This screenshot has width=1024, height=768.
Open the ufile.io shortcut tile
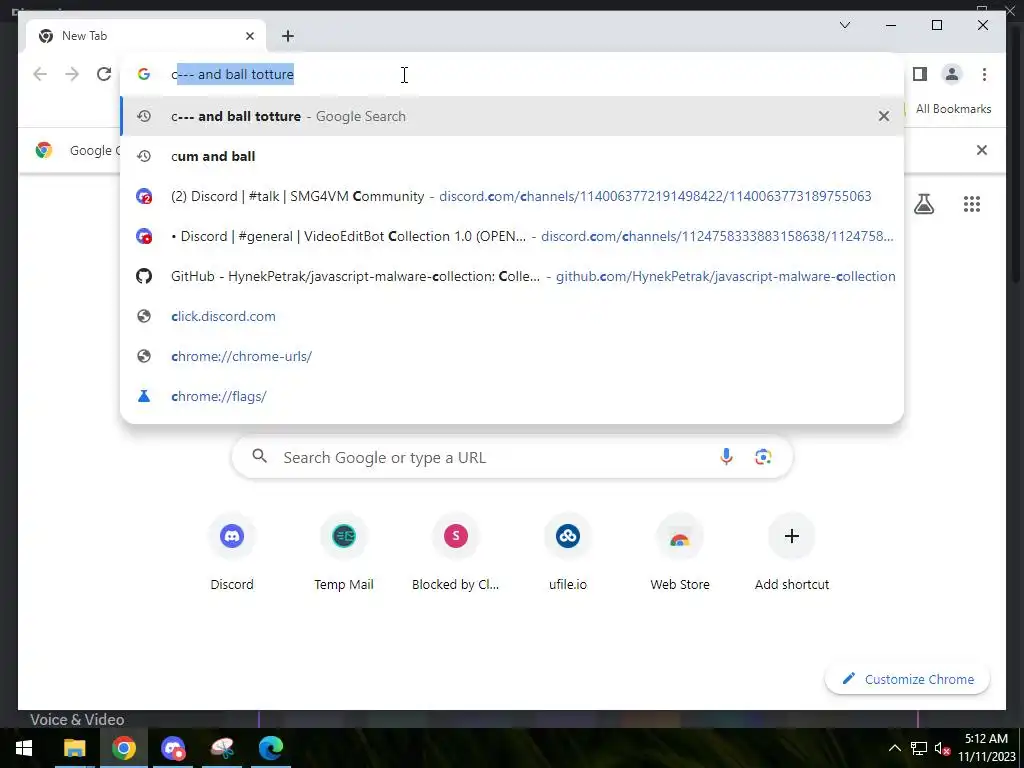click(568, 554)
